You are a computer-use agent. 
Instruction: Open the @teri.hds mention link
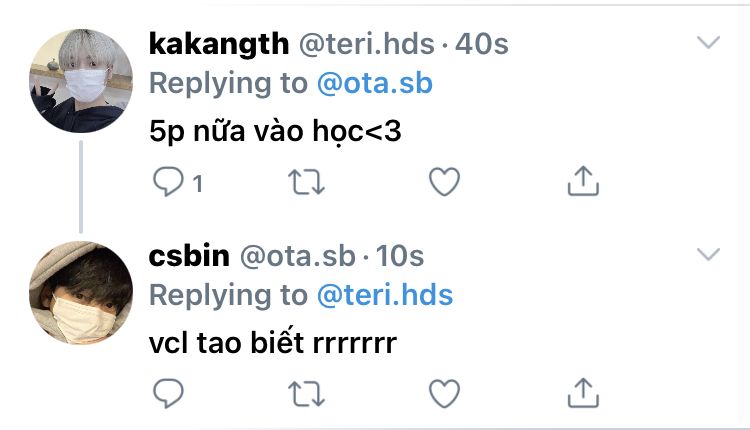pos(384,296)
